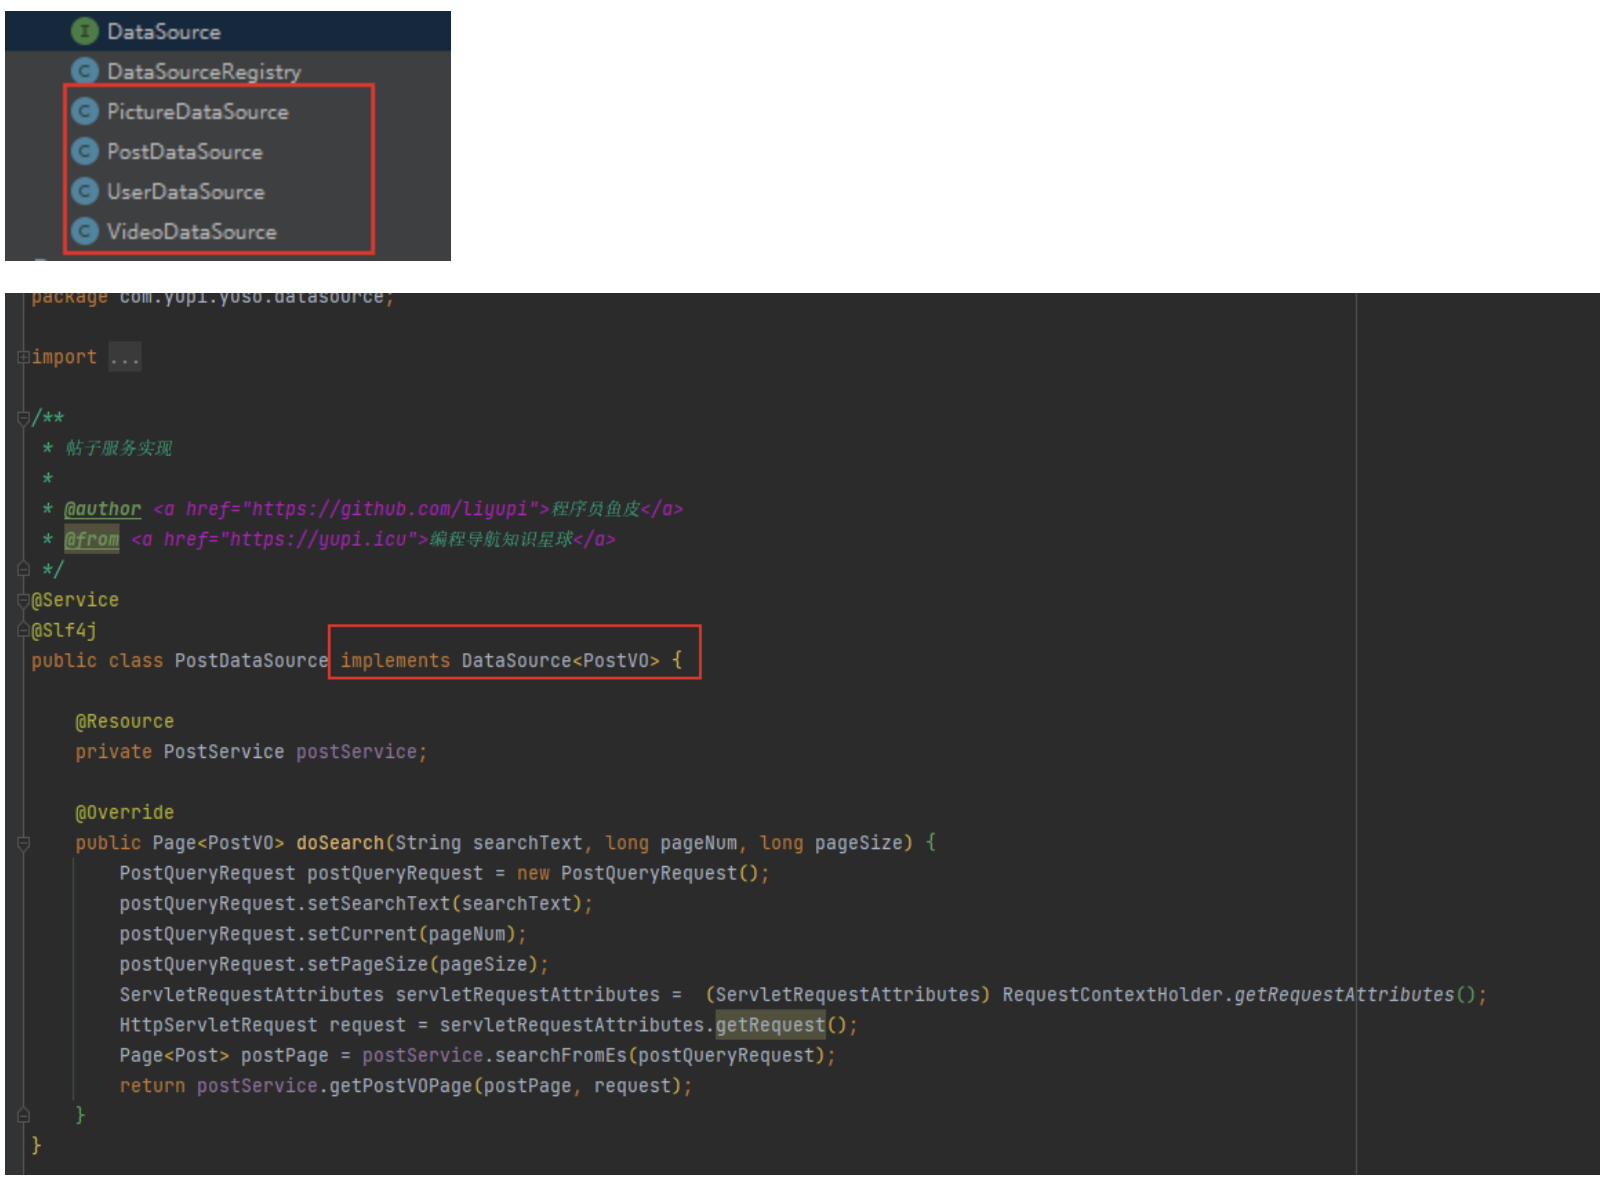Click the @from Javadoc tag
The height and width of the screenshot is (1199, 1614).
[91, 540]
